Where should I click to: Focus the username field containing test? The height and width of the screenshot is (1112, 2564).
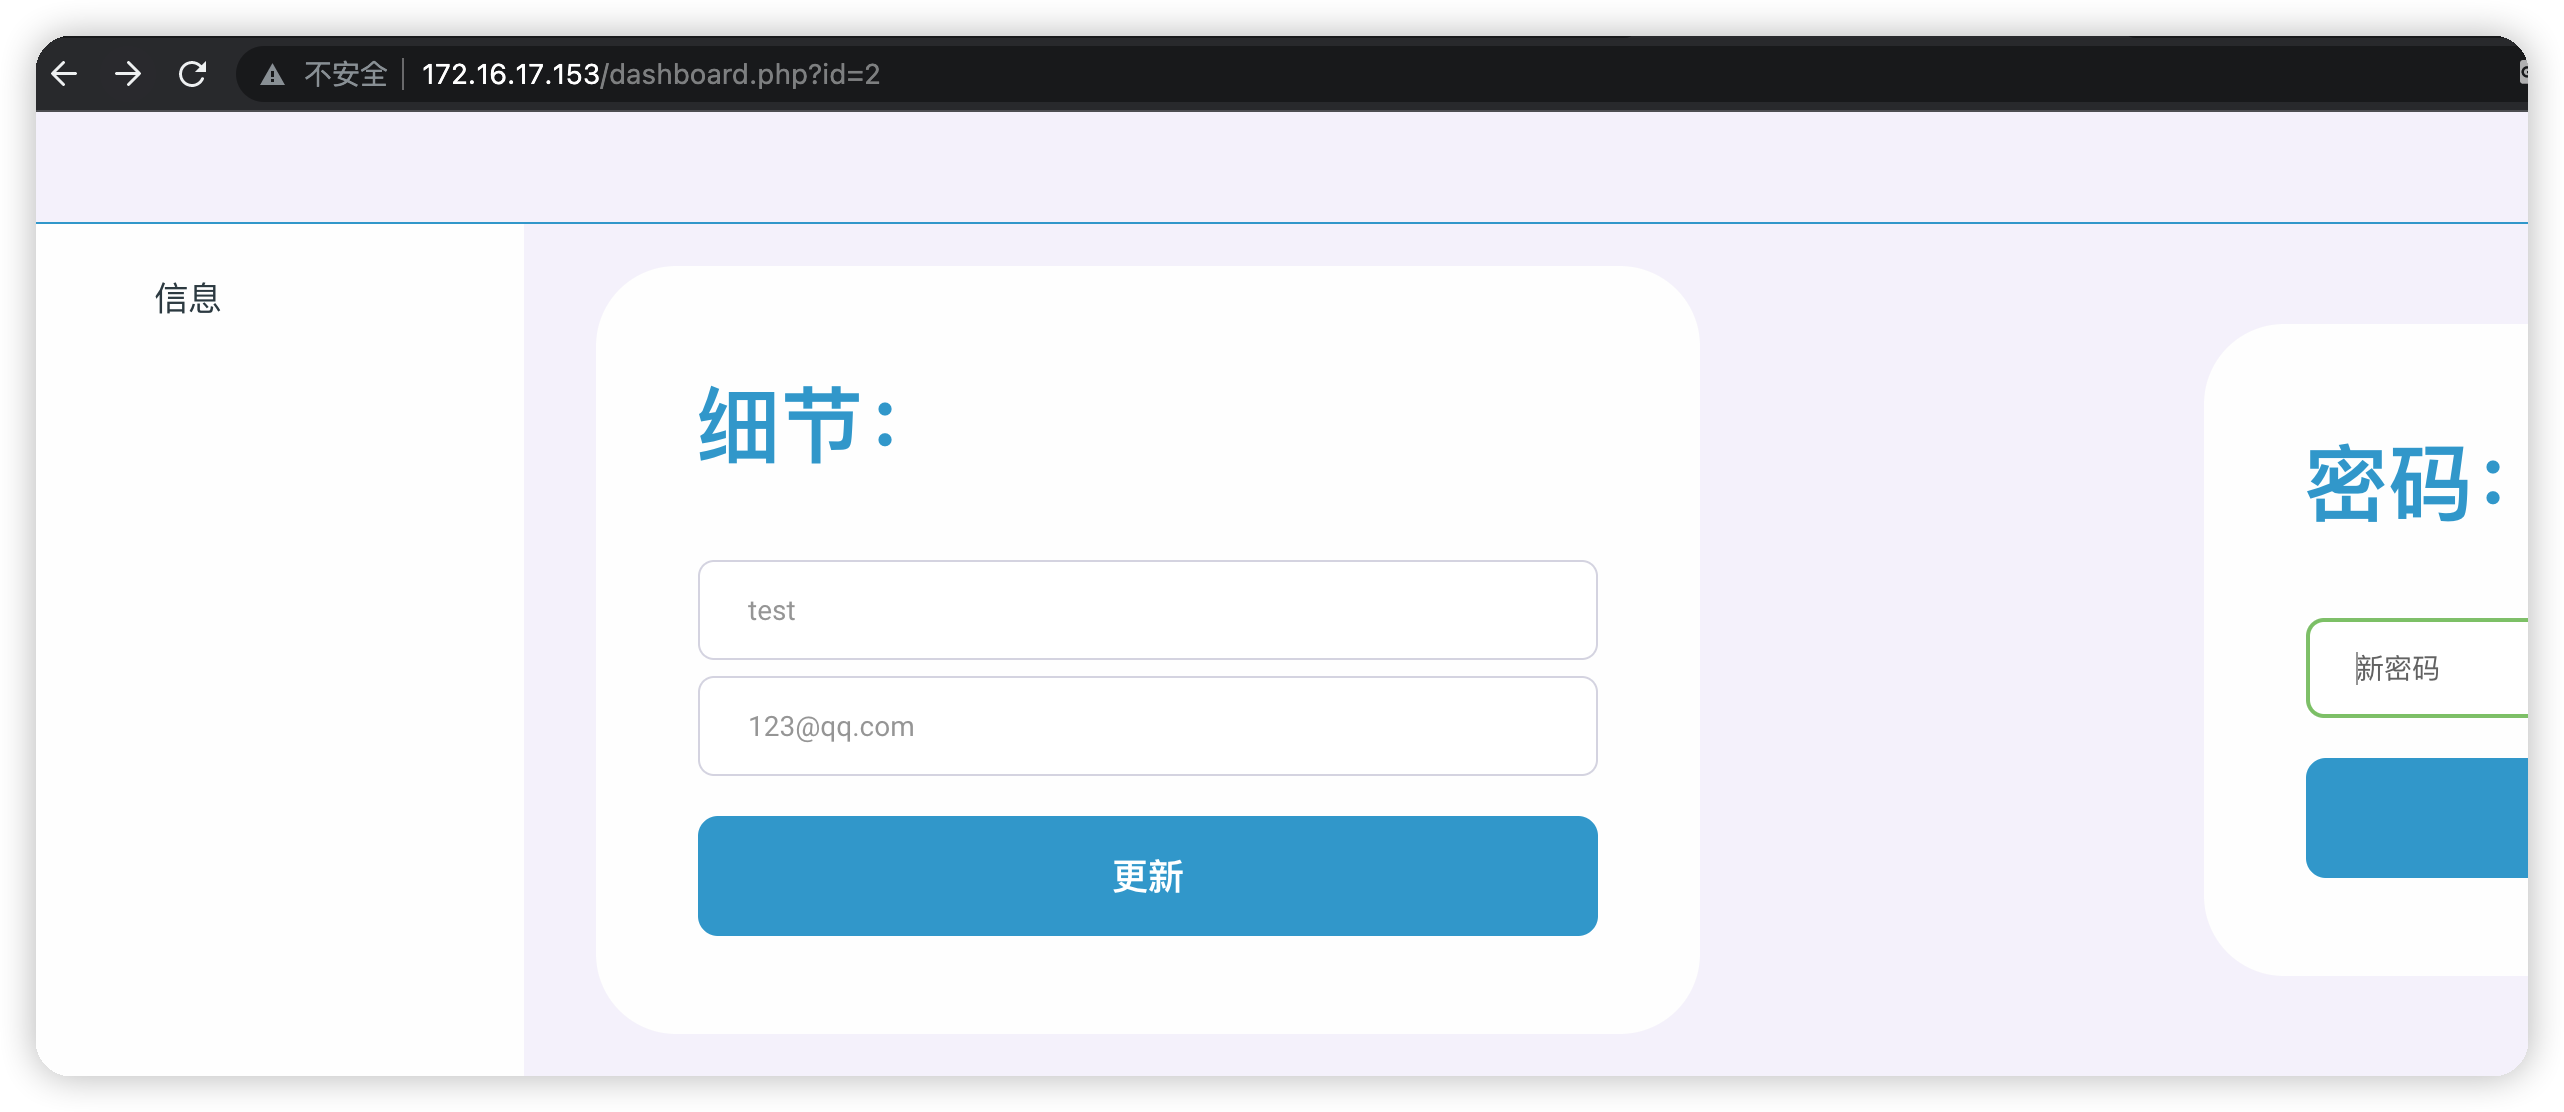tap(1147, 610)
